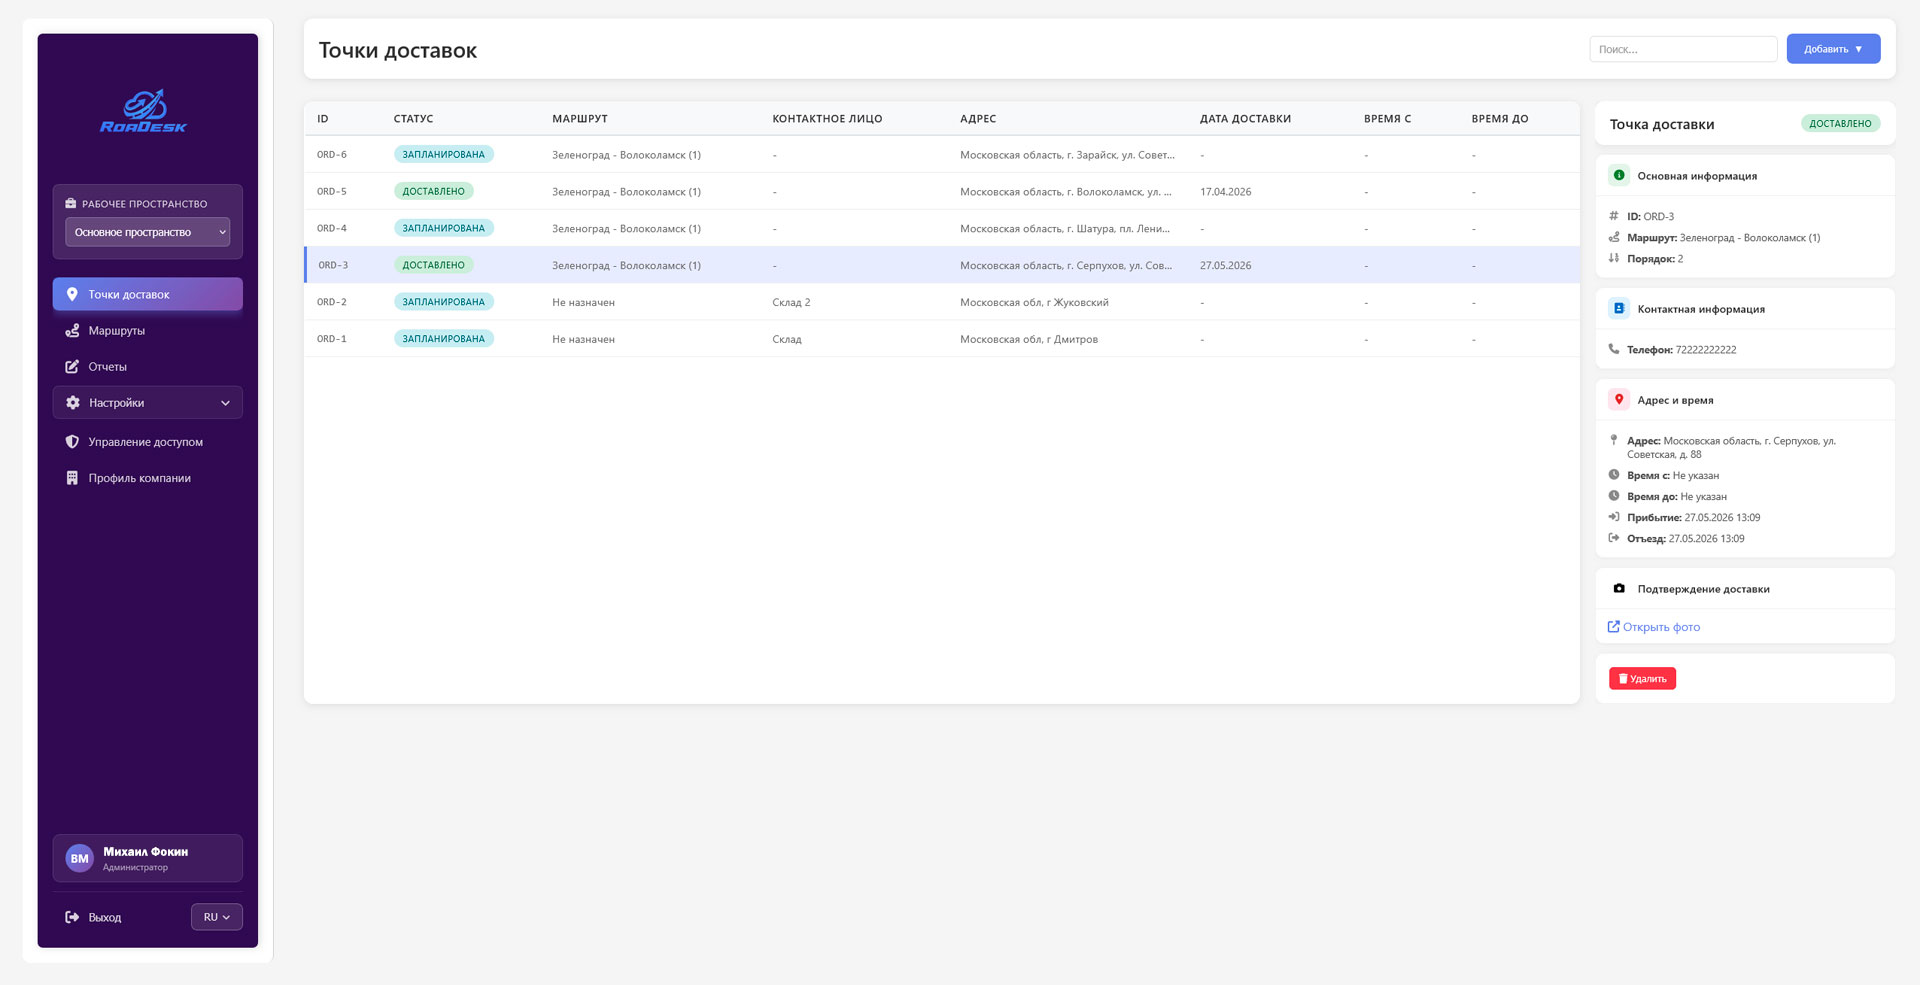
Task: Click the blue contact card icon
Action: pyautogui.click(x=1618, y=309)
